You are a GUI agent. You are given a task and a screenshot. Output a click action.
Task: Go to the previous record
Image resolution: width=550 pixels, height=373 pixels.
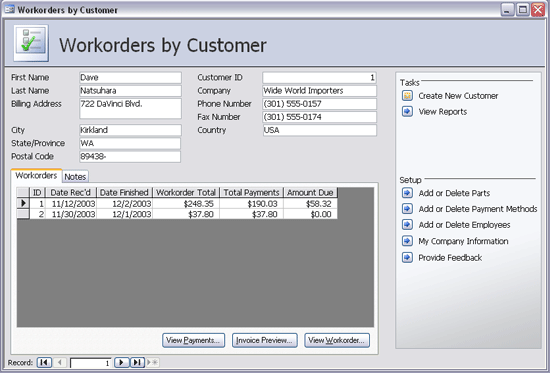point(60,362)
